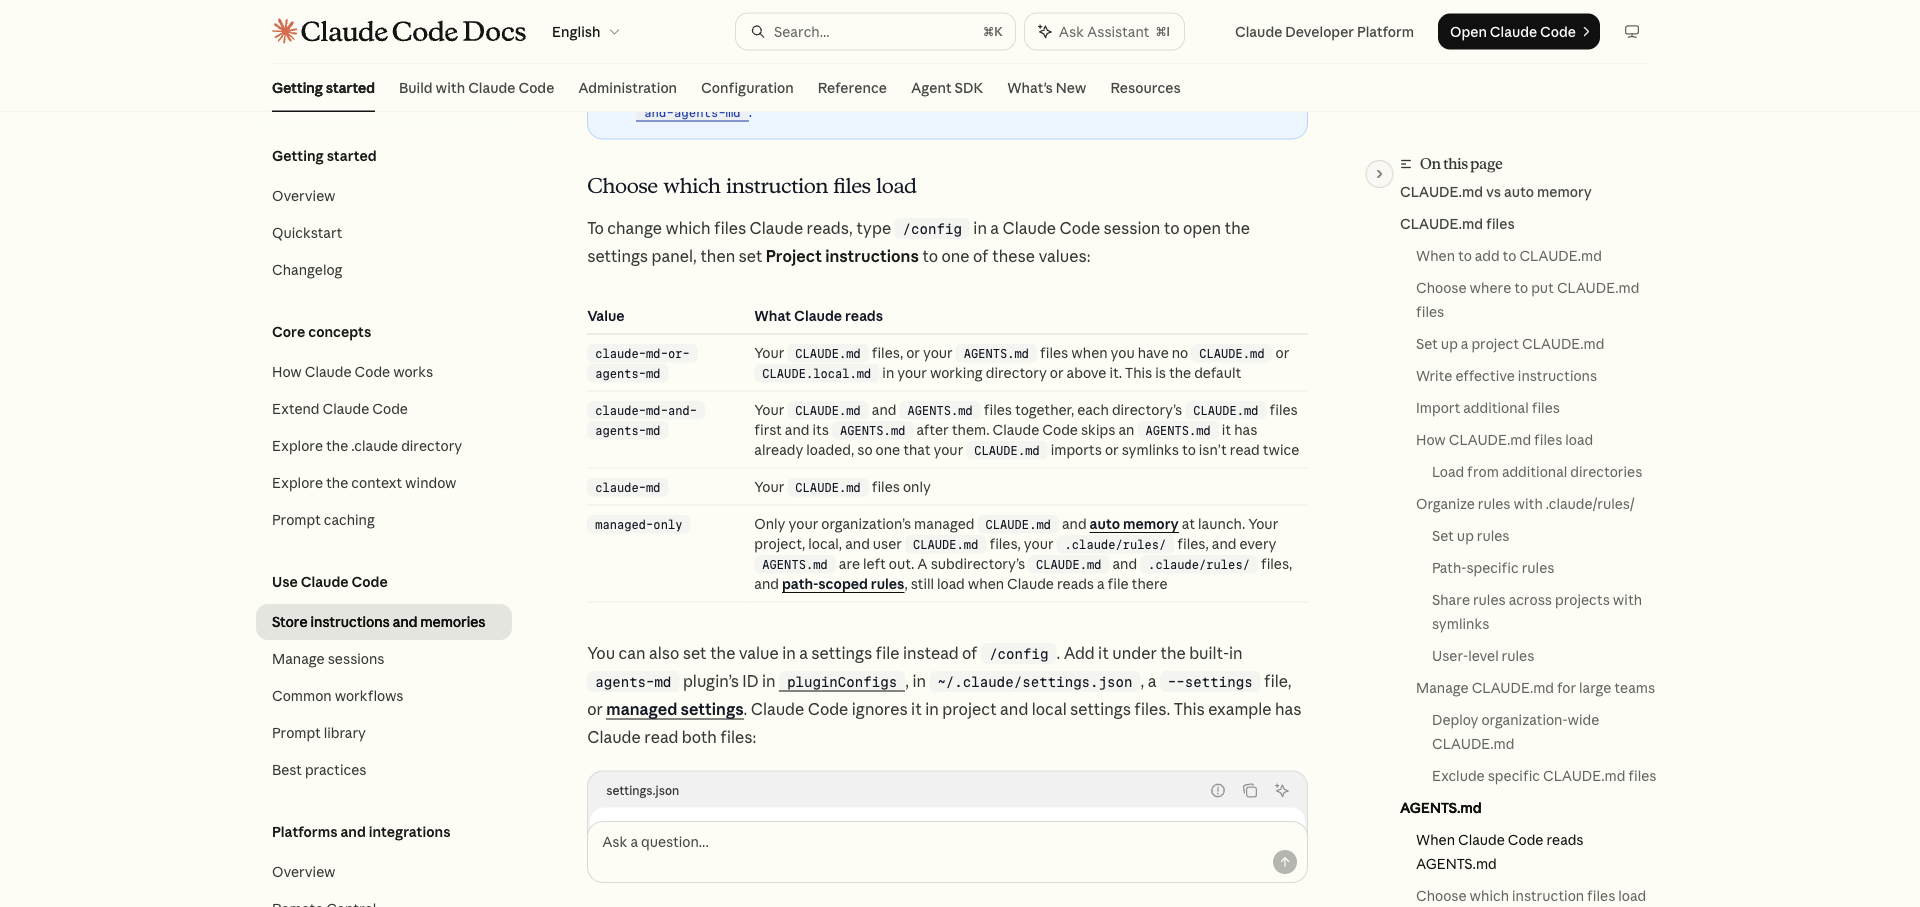1920x907 pixels.
Task: Click the sparkle icon on settings.json block
Action: pos(1282,791)
